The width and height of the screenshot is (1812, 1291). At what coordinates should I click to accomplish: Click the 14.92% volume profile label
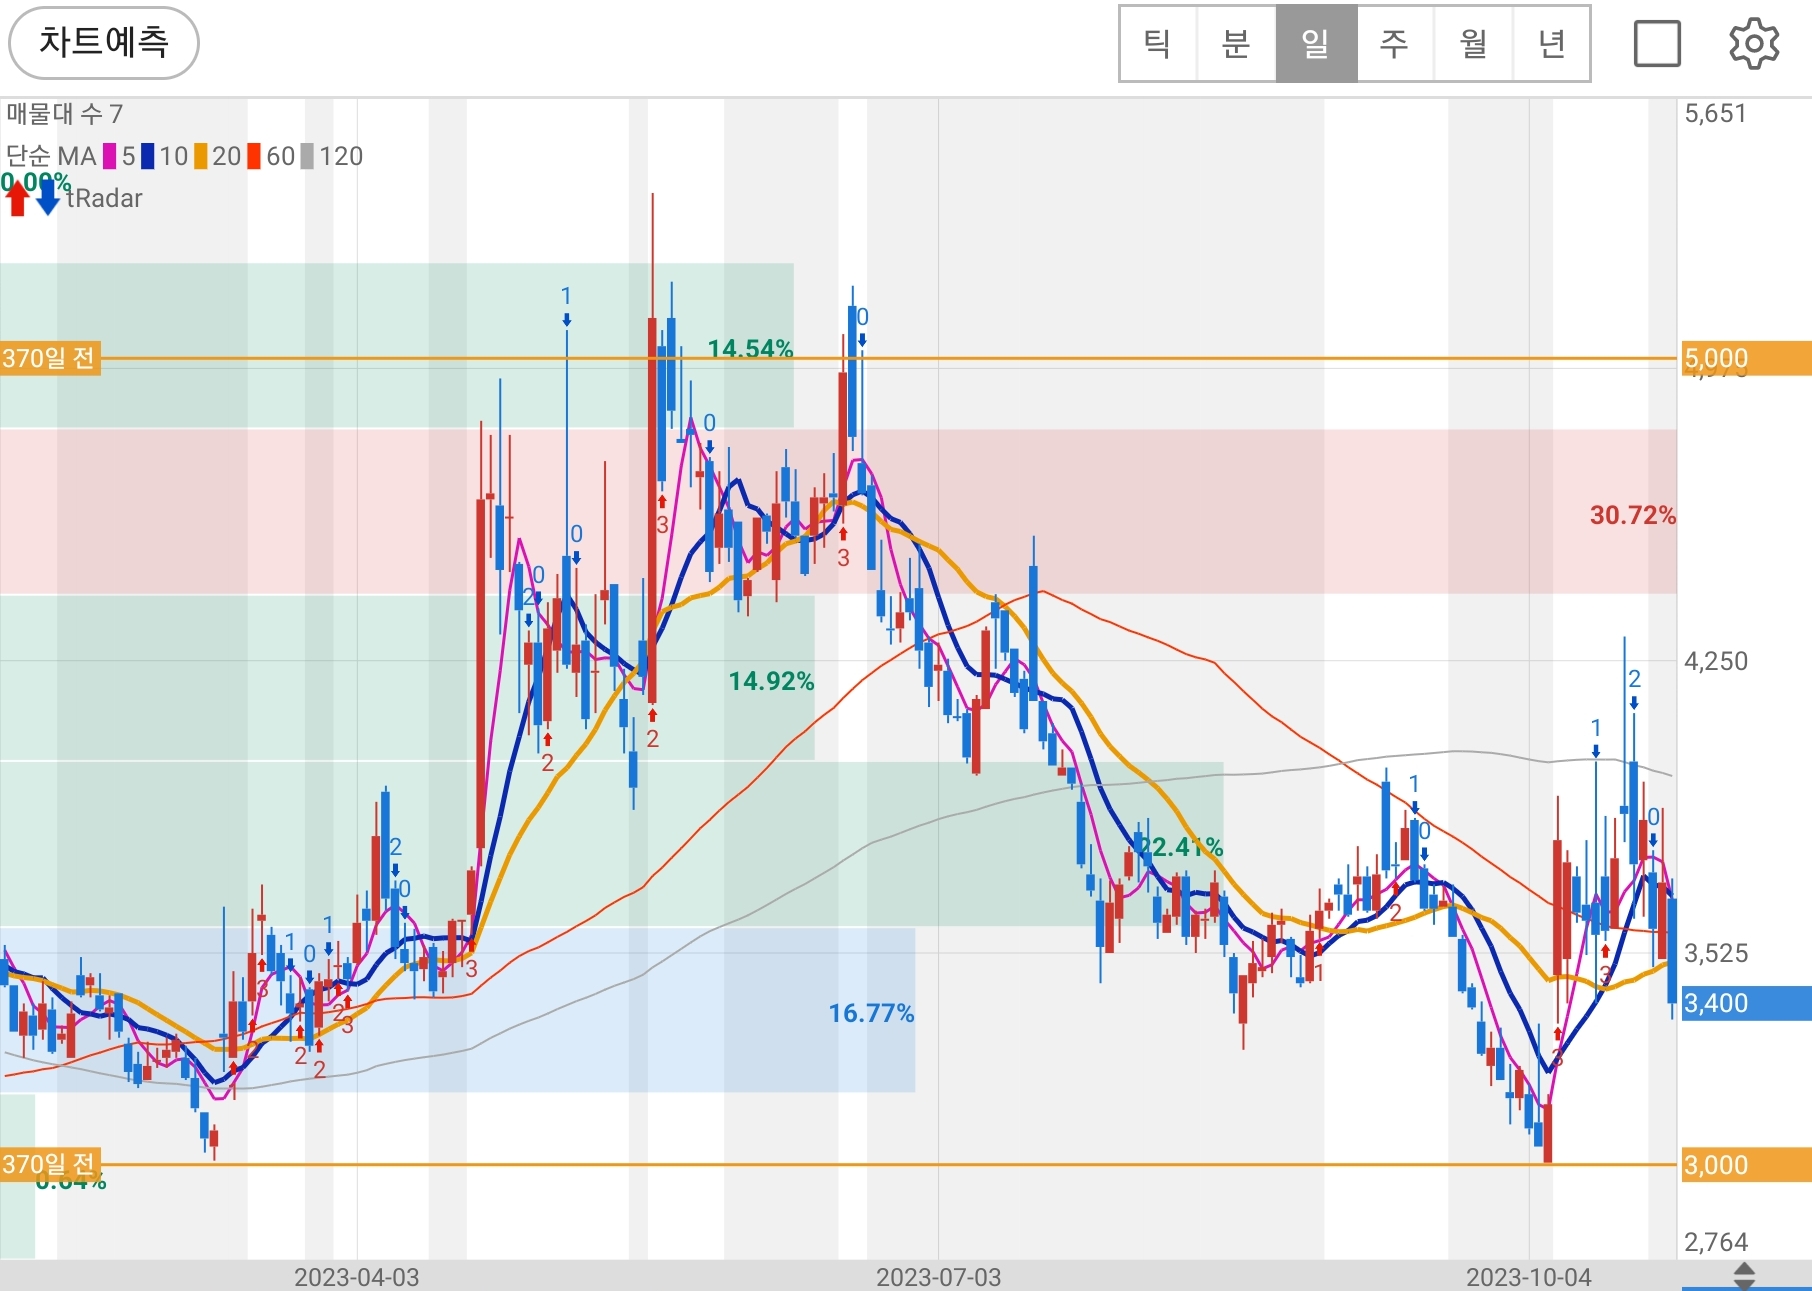tap(771, 682)
